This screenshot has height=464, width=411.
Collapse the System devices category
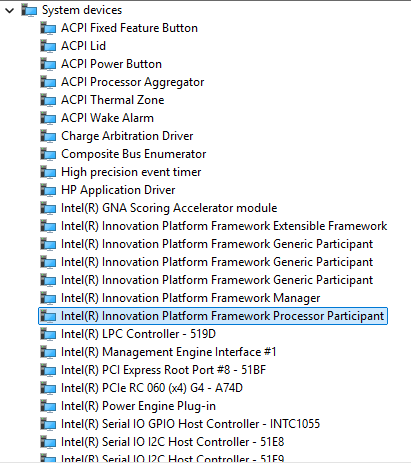[10, 10]
